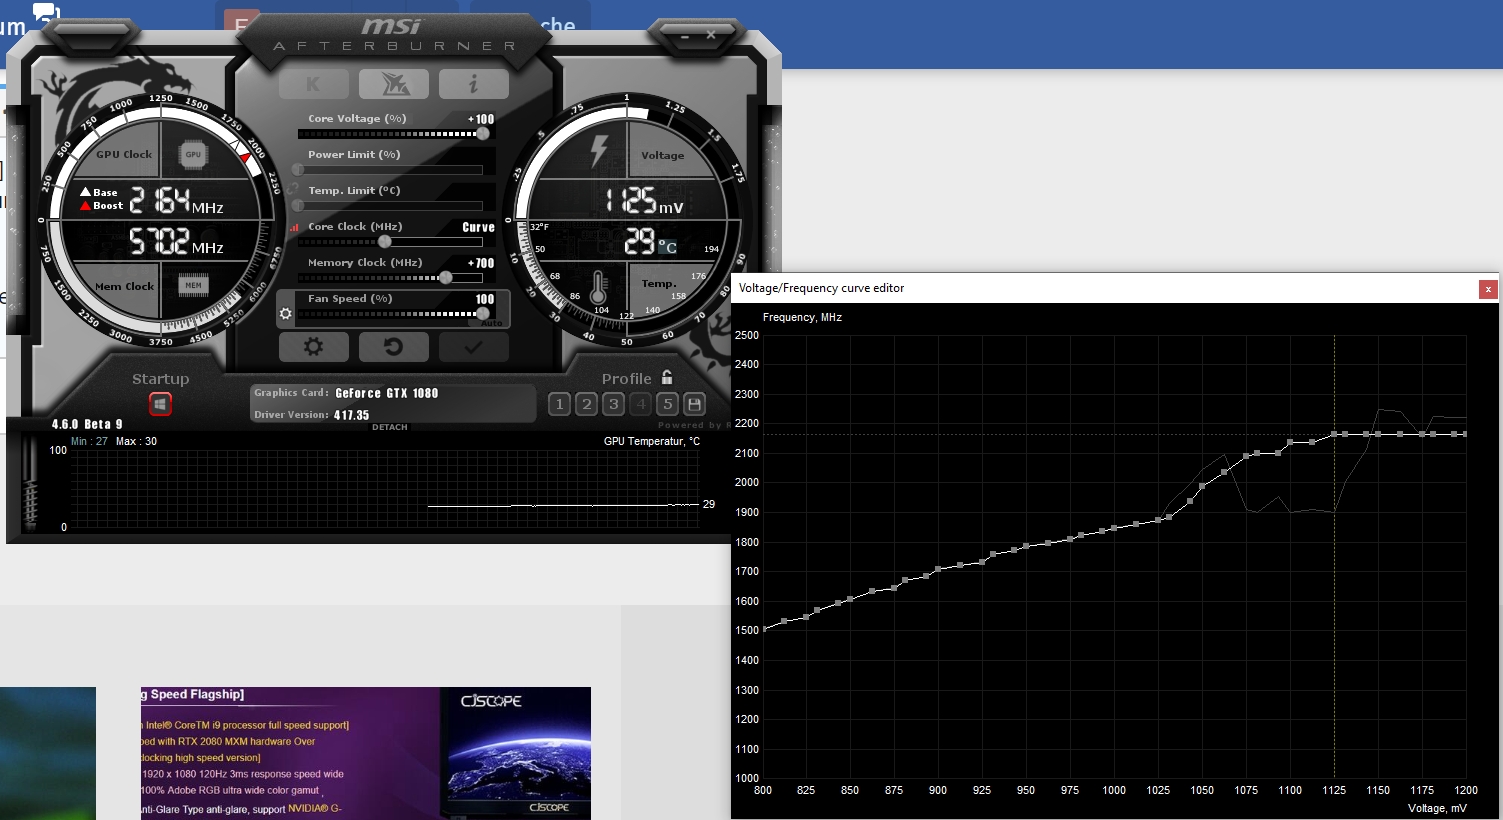Select the curve point at 1125 mV
This screenshot has width=1503, height=820.
point(1334,434)
